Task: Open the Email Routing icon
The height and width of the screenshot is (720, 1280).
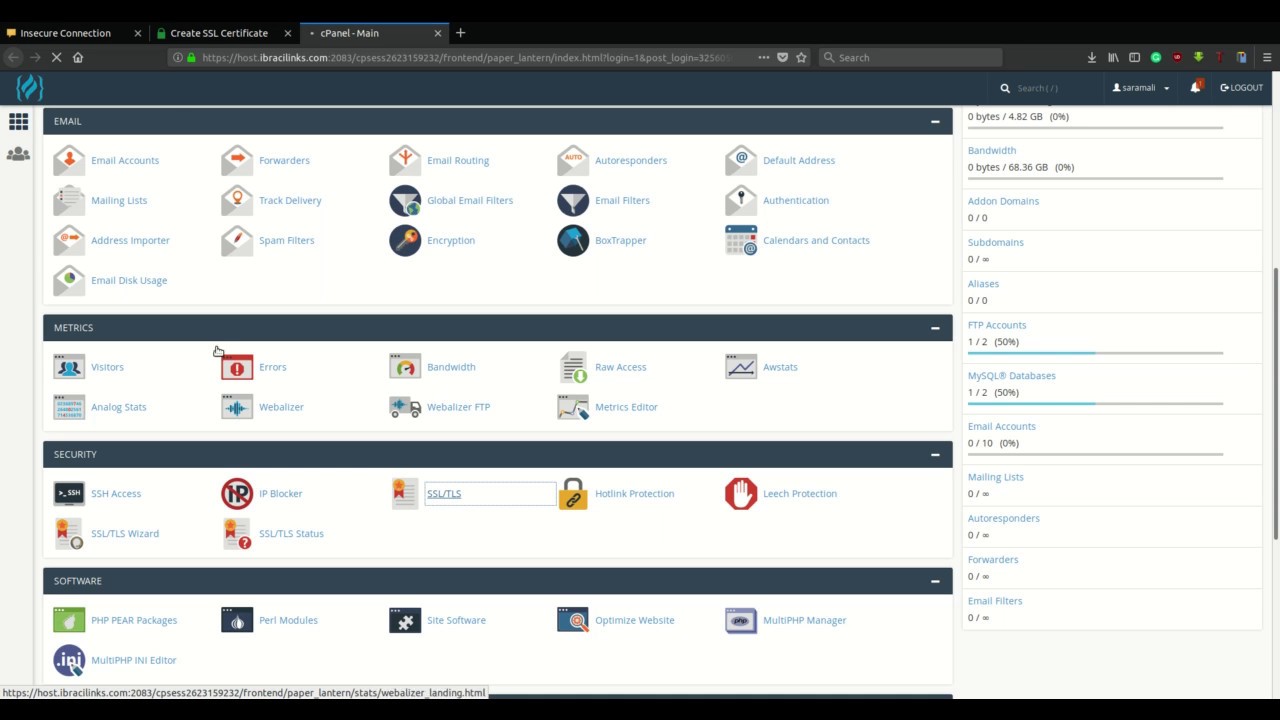Action: tap(405, 160)
